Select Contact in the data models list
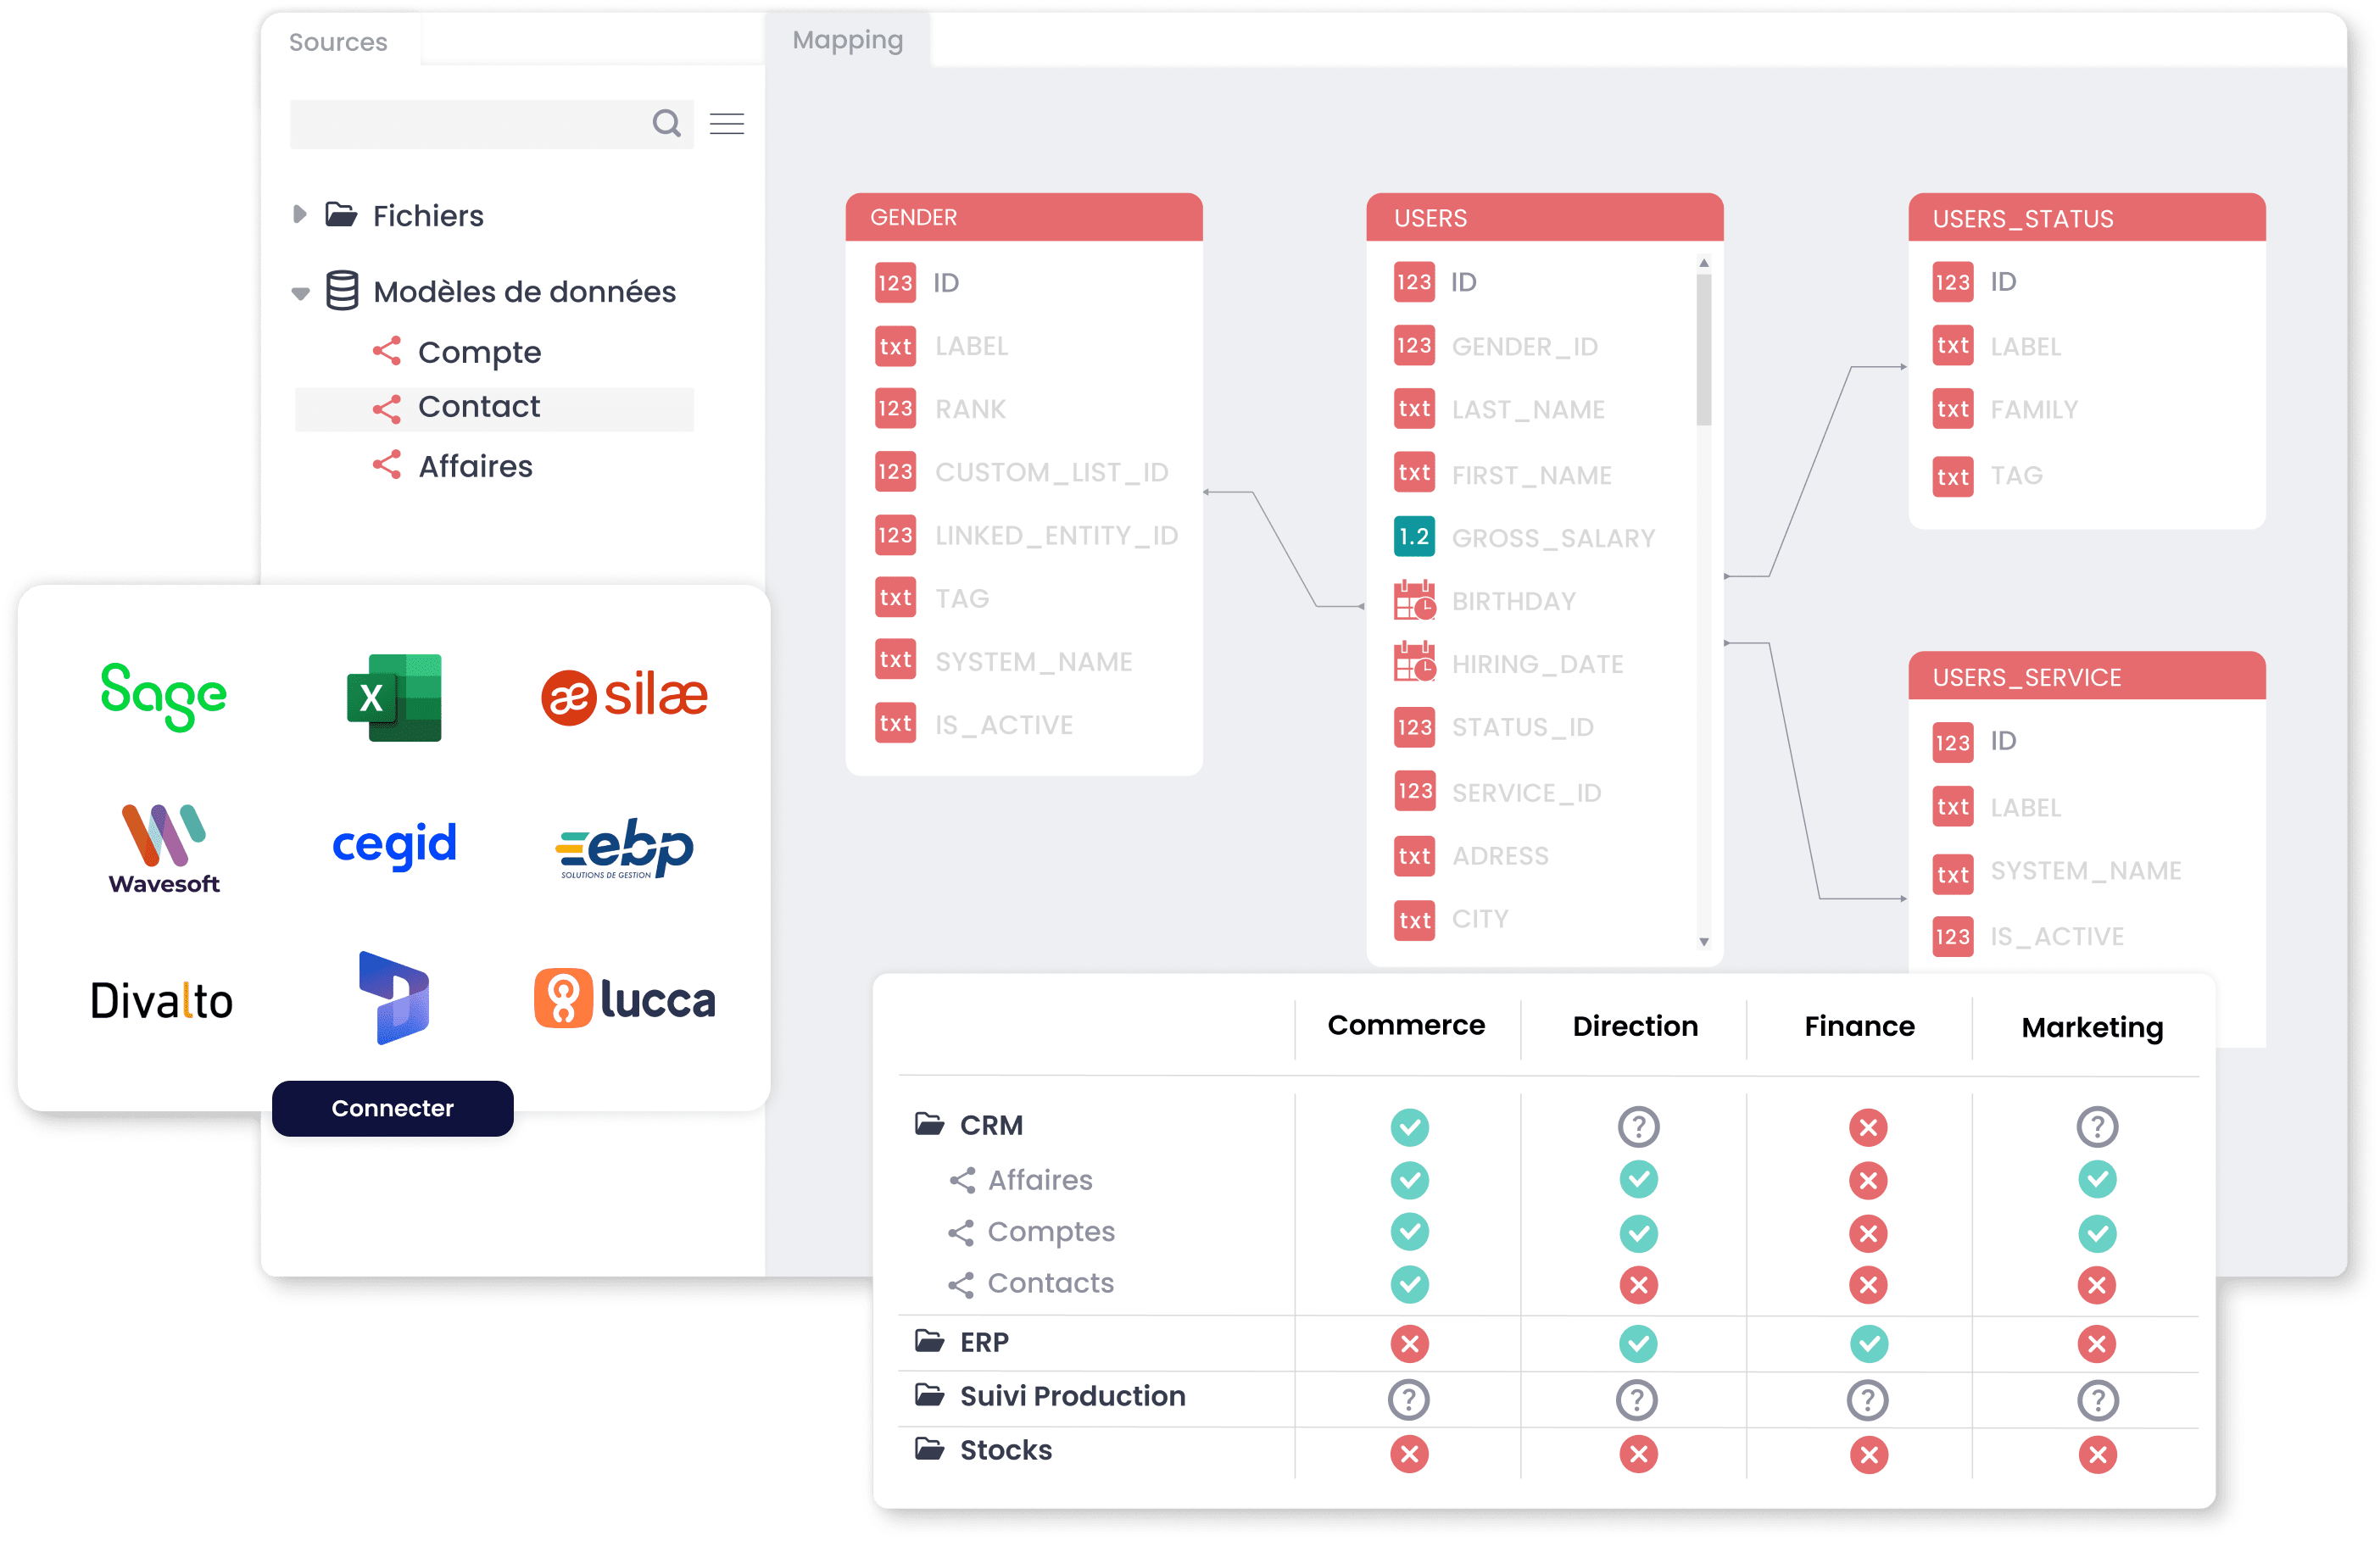The height and width of the screenshot is (1541, 2380). point(477,406)
